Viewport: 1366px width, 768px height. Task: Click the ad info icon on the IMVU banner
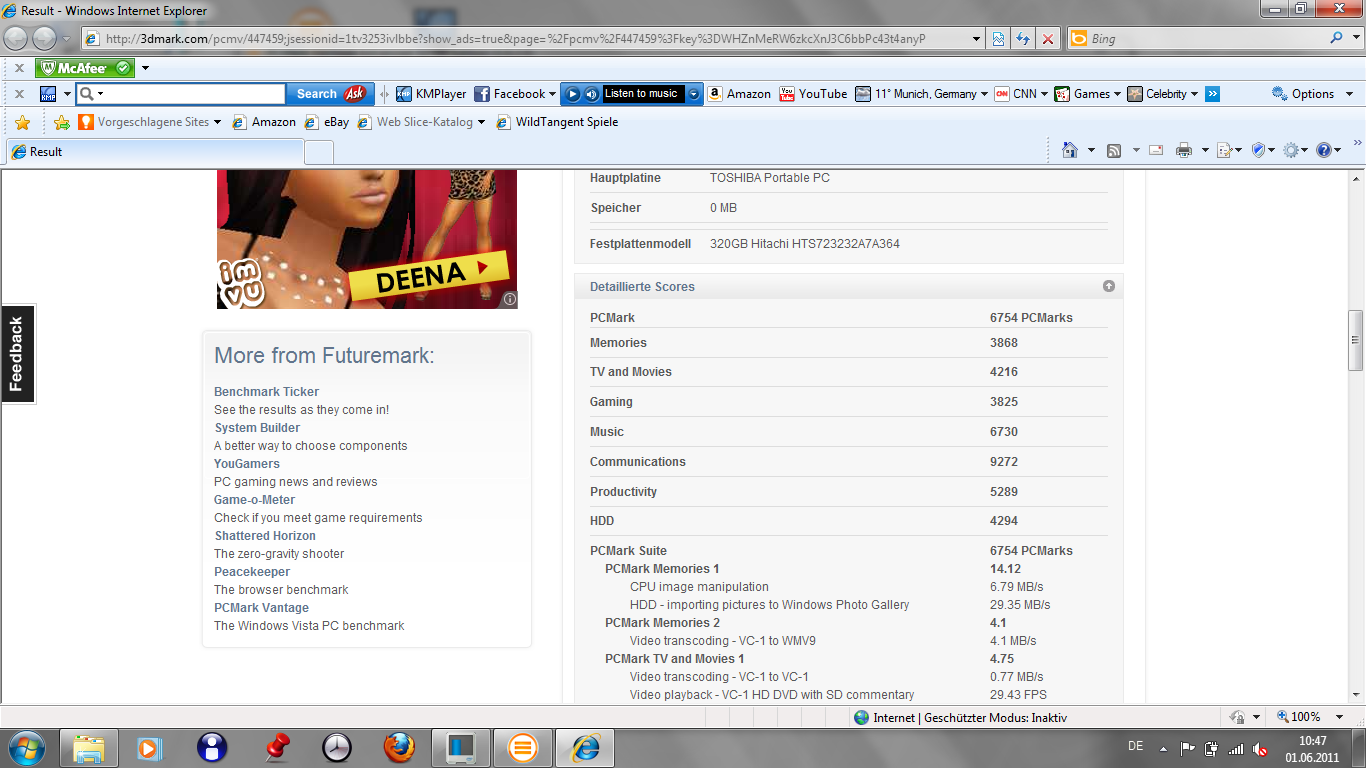click(509, 299)
